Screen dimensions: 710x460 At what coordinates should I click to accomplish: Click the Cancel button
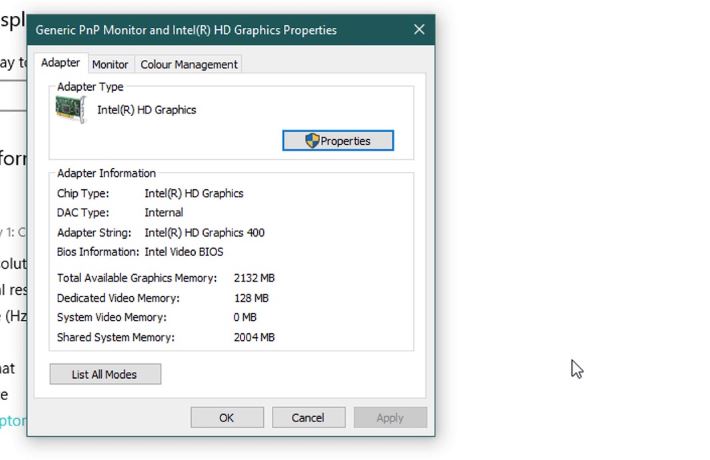[x=308, y=417]
